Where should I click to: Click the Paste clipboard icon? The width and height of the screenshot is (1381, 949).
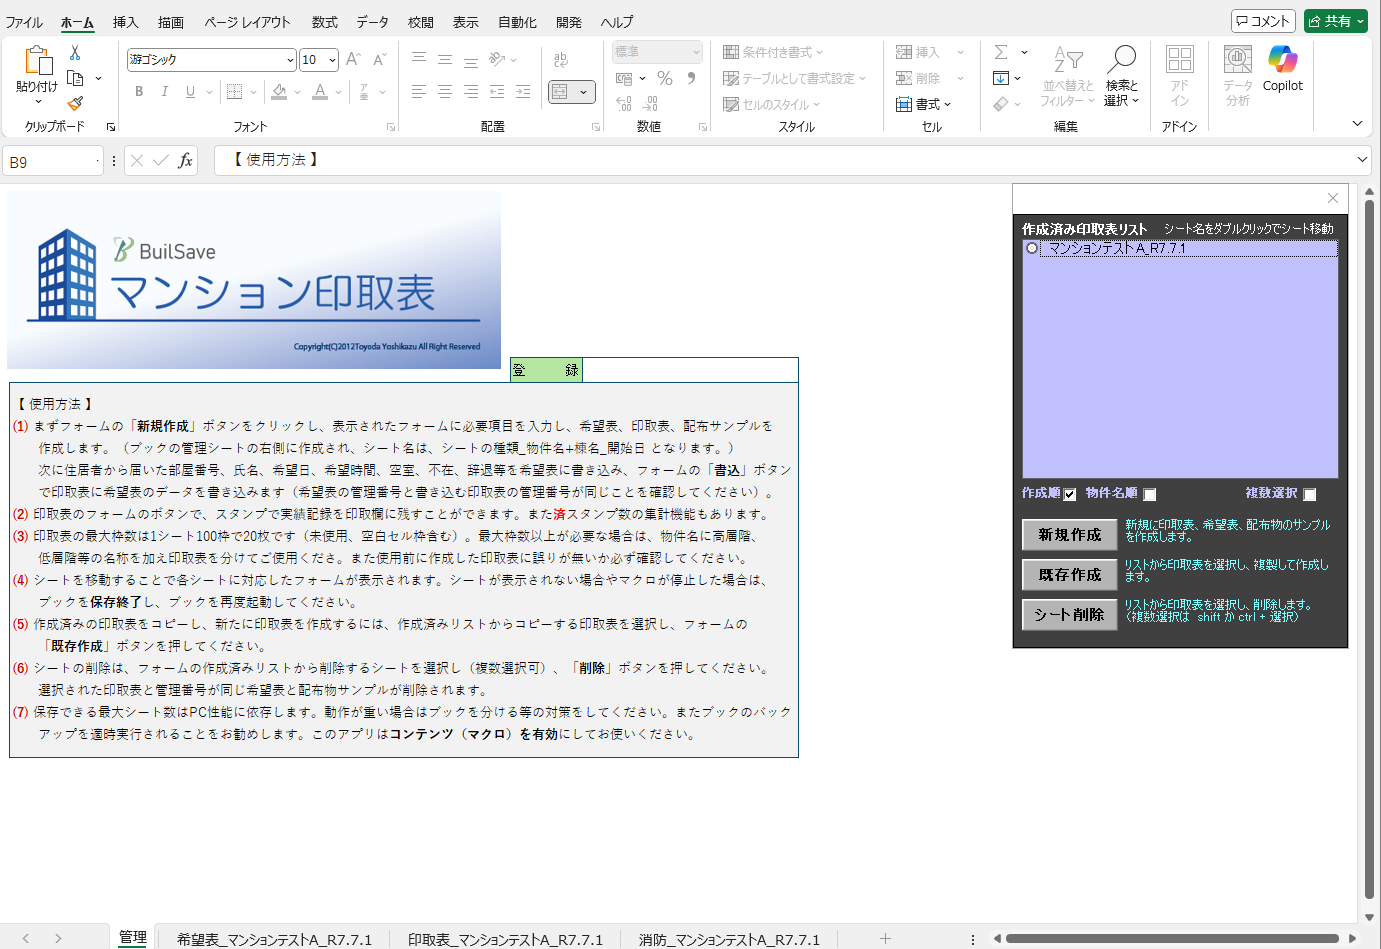click(x=37, y=62)
